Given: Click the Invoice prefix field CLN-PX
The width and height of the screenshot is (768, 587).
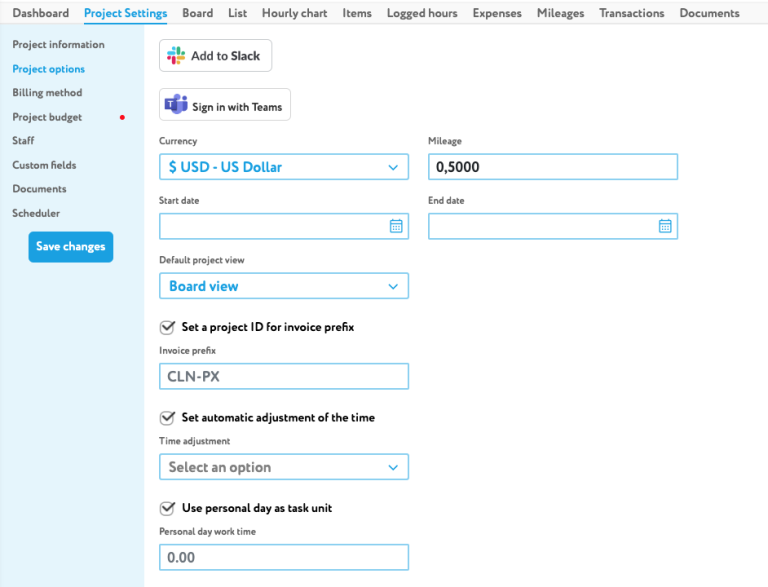Looking at the screenshot, I should pyautogui.click(x=284, y=376).
